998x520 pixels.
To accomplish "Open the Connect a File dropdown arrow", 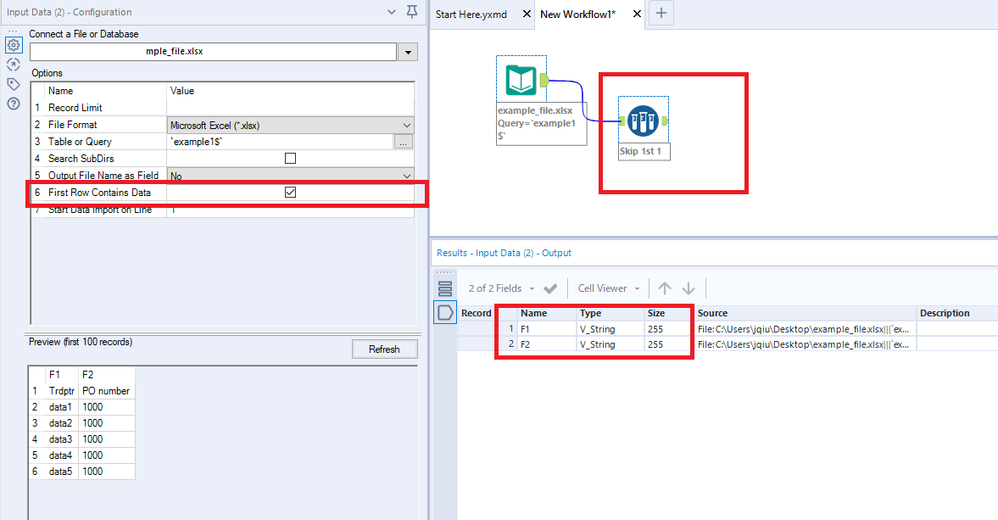I will (x=408, y=52).
